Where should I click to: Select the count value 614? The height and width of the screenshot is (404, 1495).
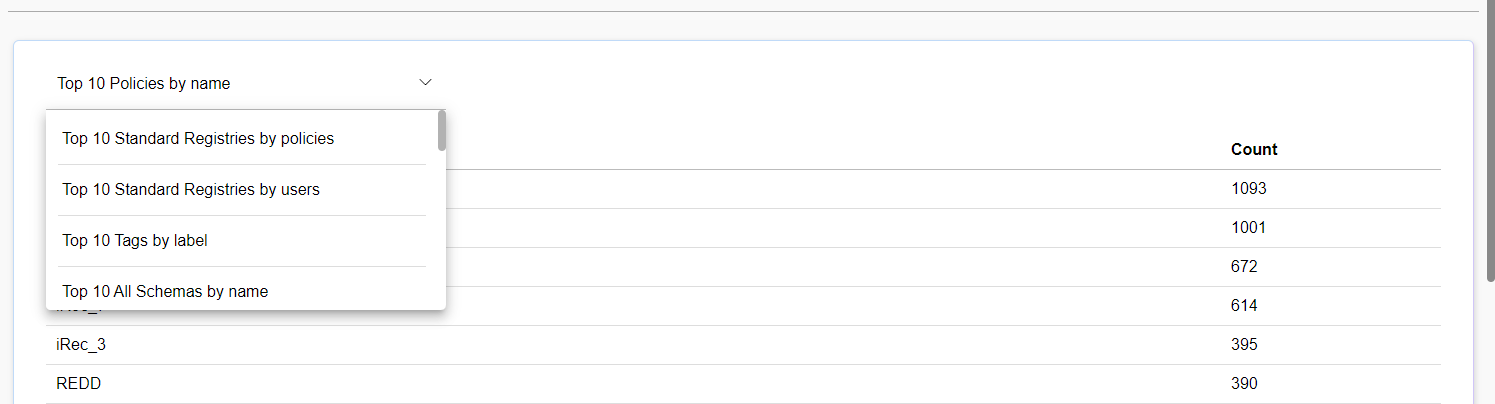pos(1244,306)
